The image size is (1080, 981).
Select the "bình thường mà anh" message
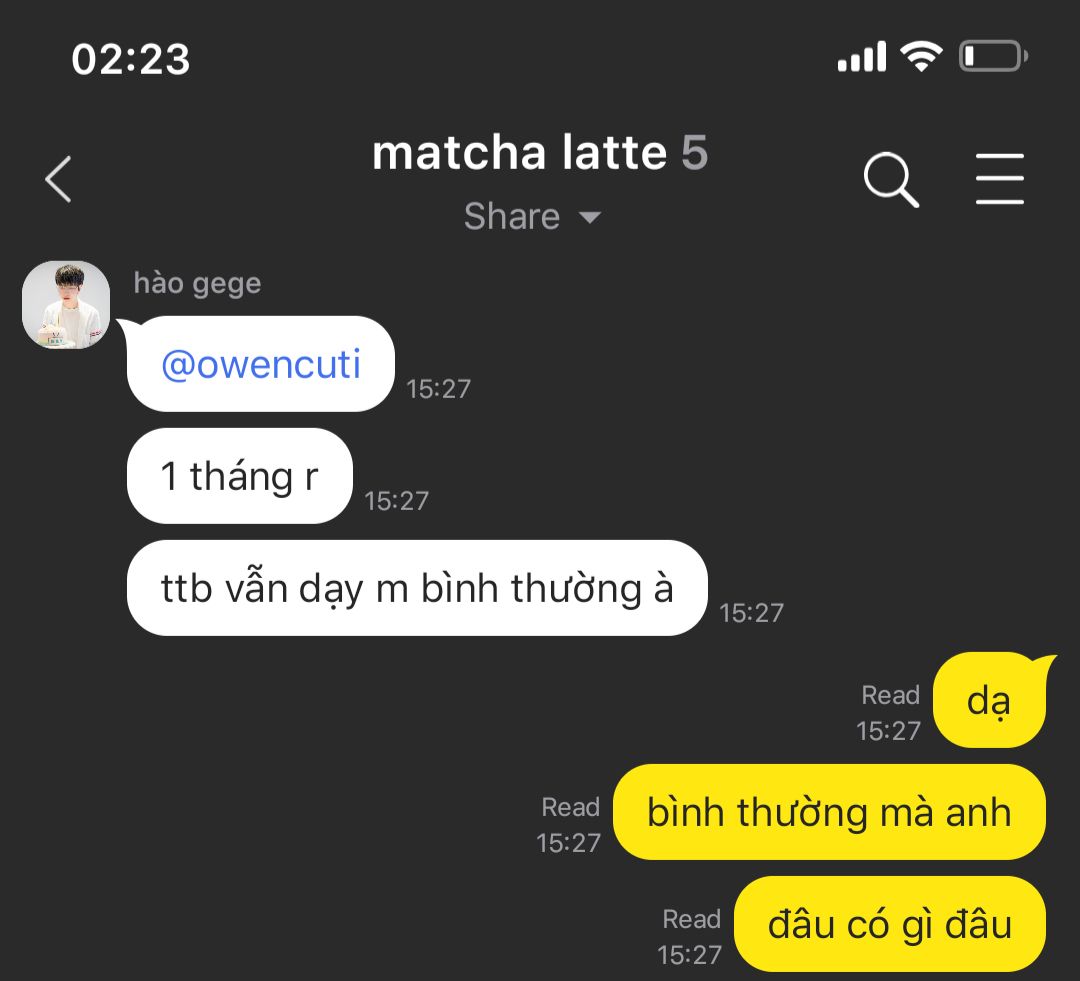(x=829, y=812)
